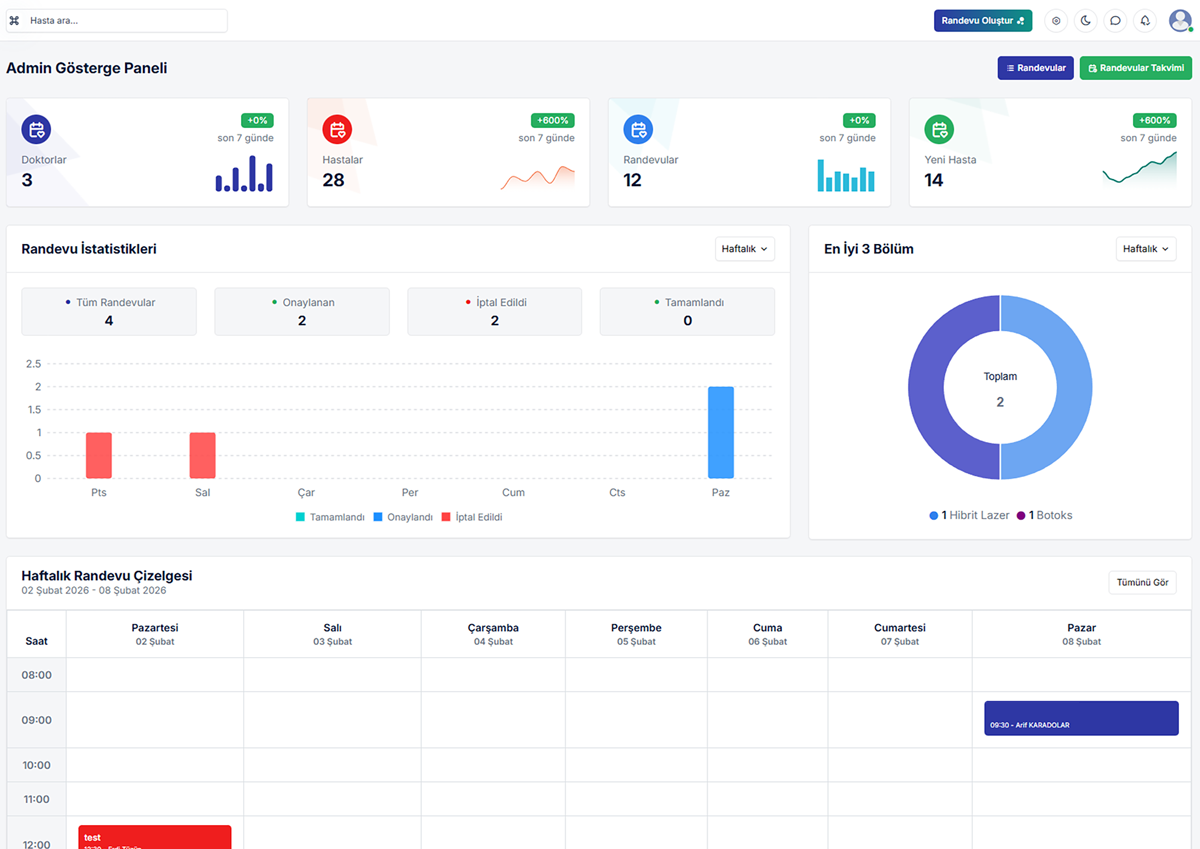
Task: Toggle dark mode with the moon icon
Action: click(1085, 20)
